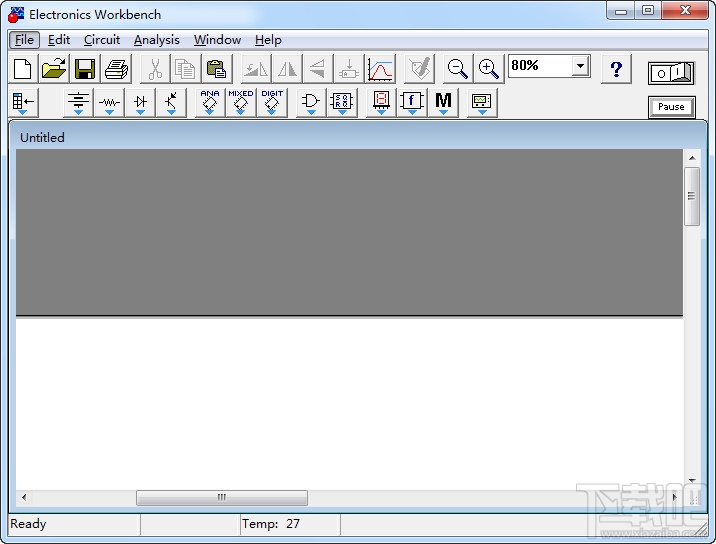Toggle the simulation power switch

pos(671,73)
